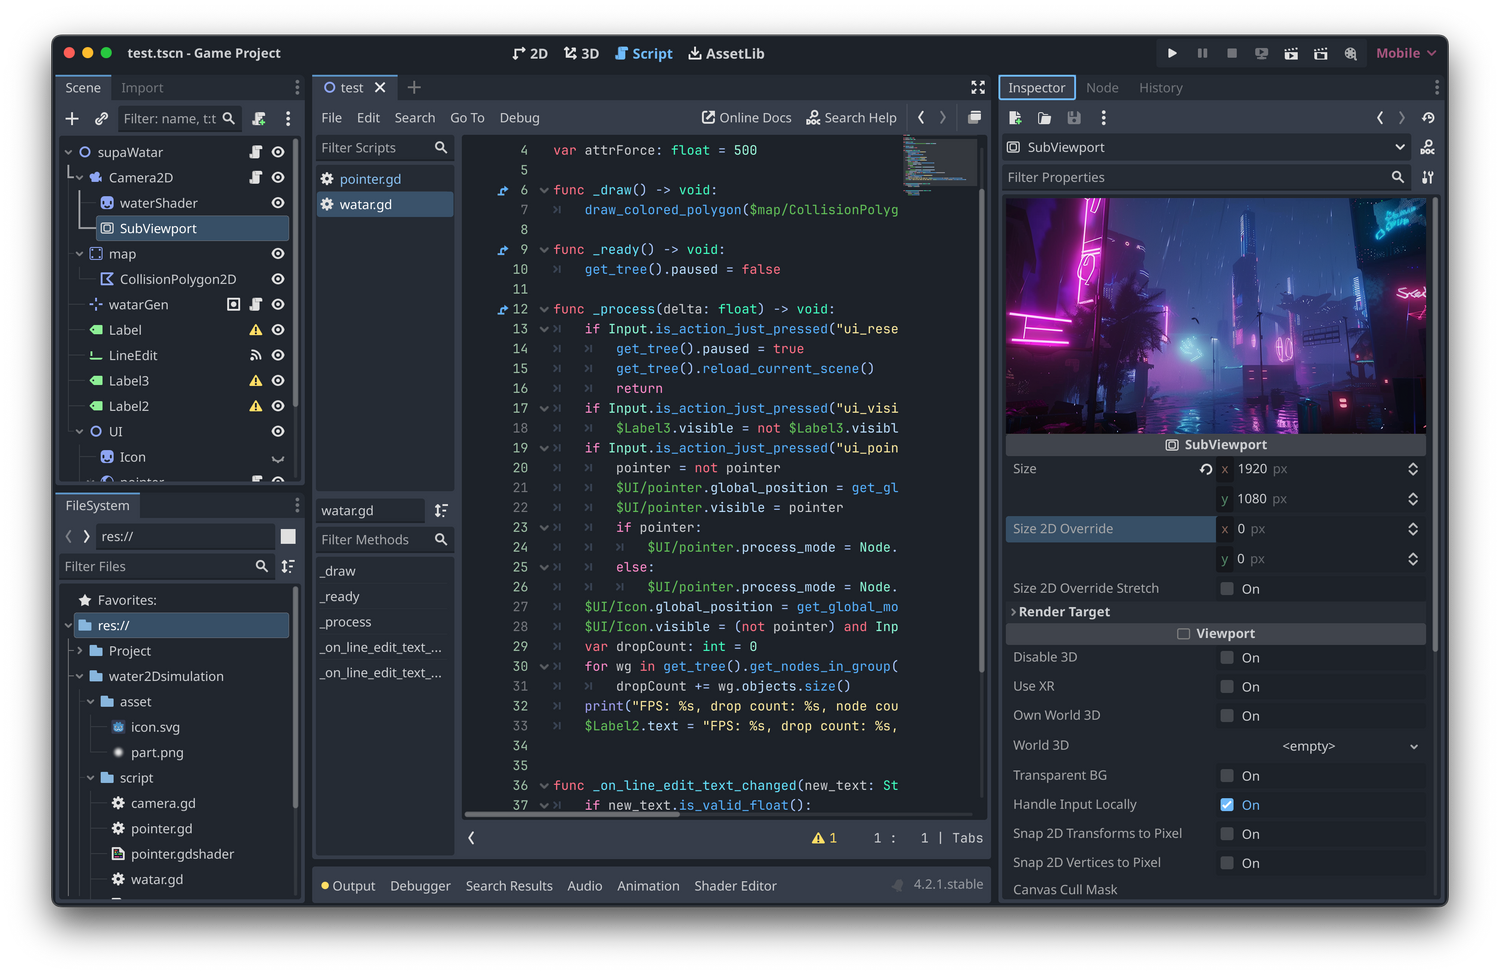Click the Search Help button
1500x975 pixels.
point(851,117)
